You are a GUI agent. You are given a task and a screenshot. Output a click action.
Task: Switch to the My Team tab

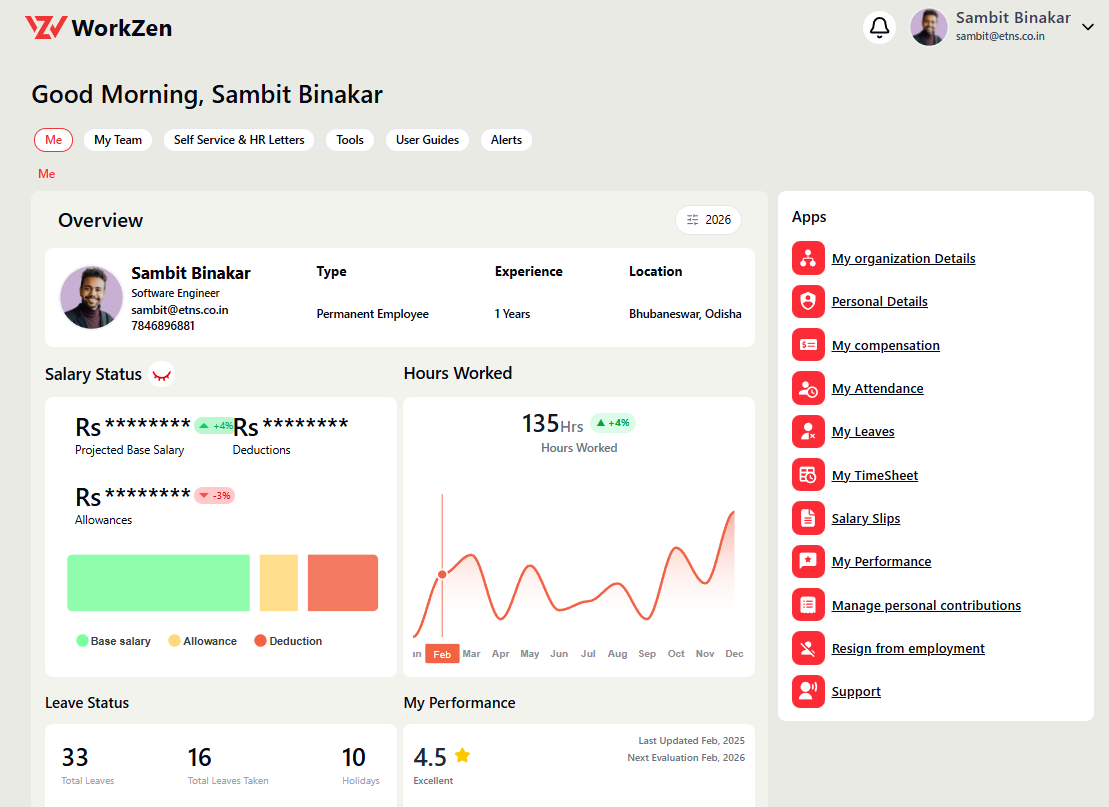click(118, 140)
